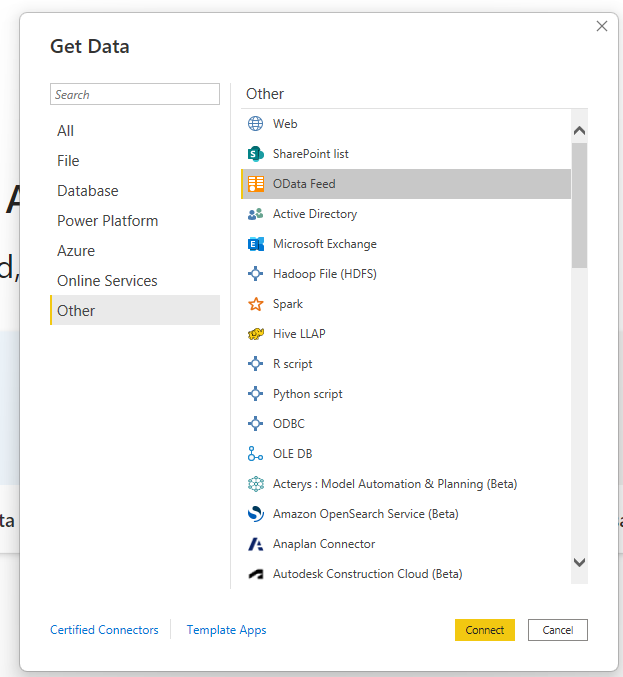Click the R script connector icon

click(255, 364)
